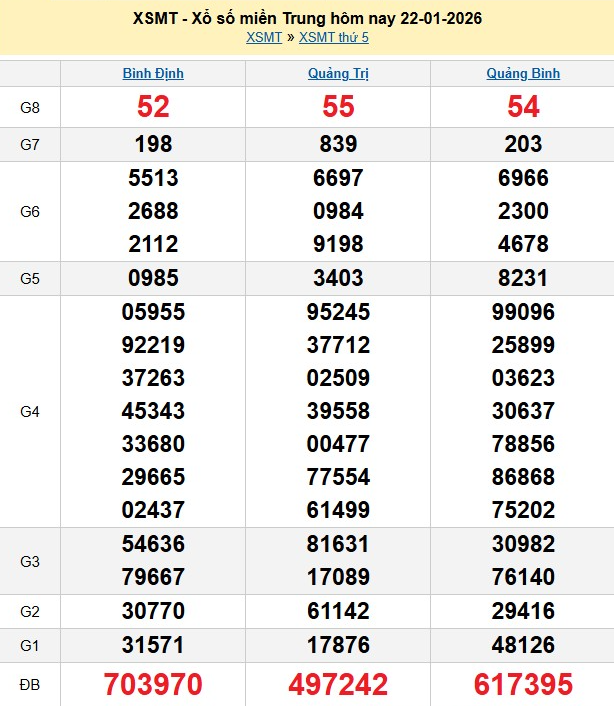Select the G8 number 52

click(153, 107)
